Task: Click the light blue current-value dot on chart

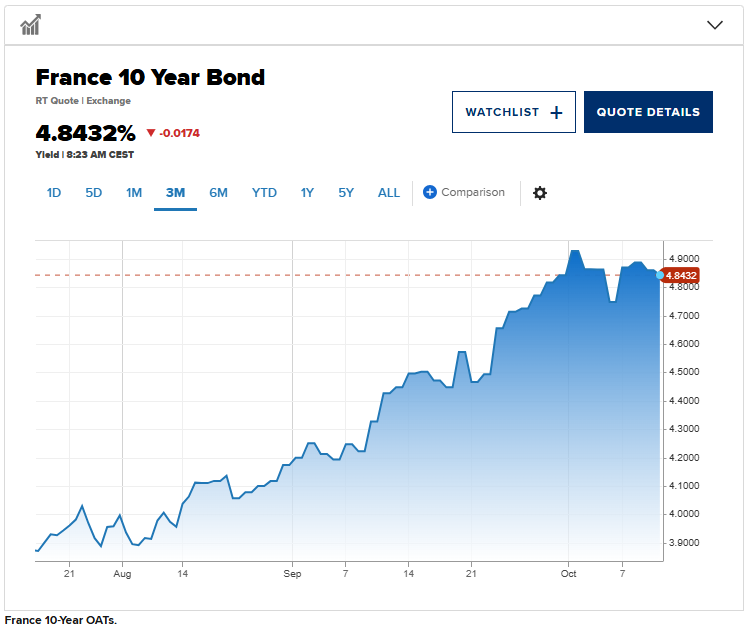Action: point(660,275)
